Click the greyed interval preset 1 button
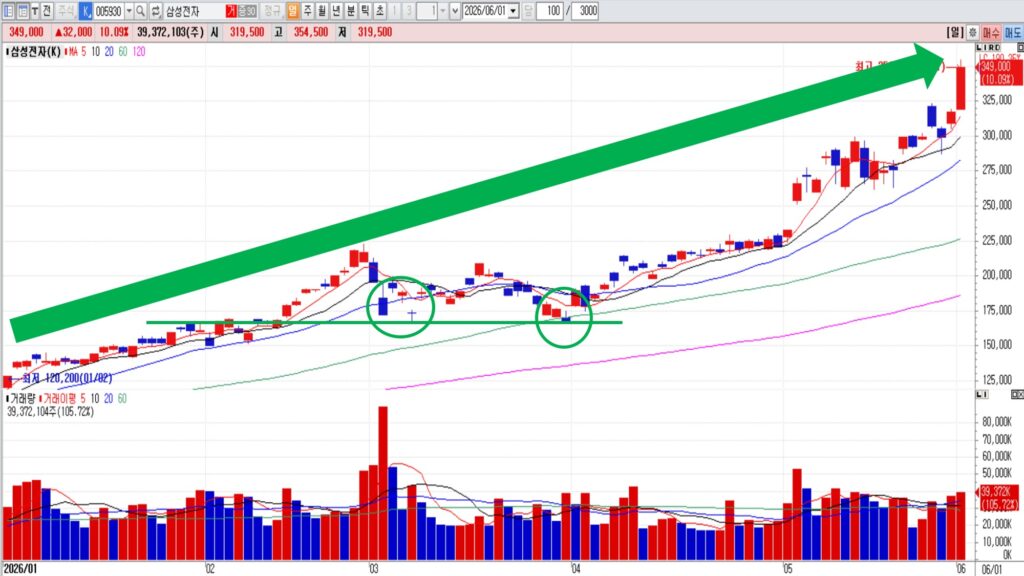 point(394,11)
